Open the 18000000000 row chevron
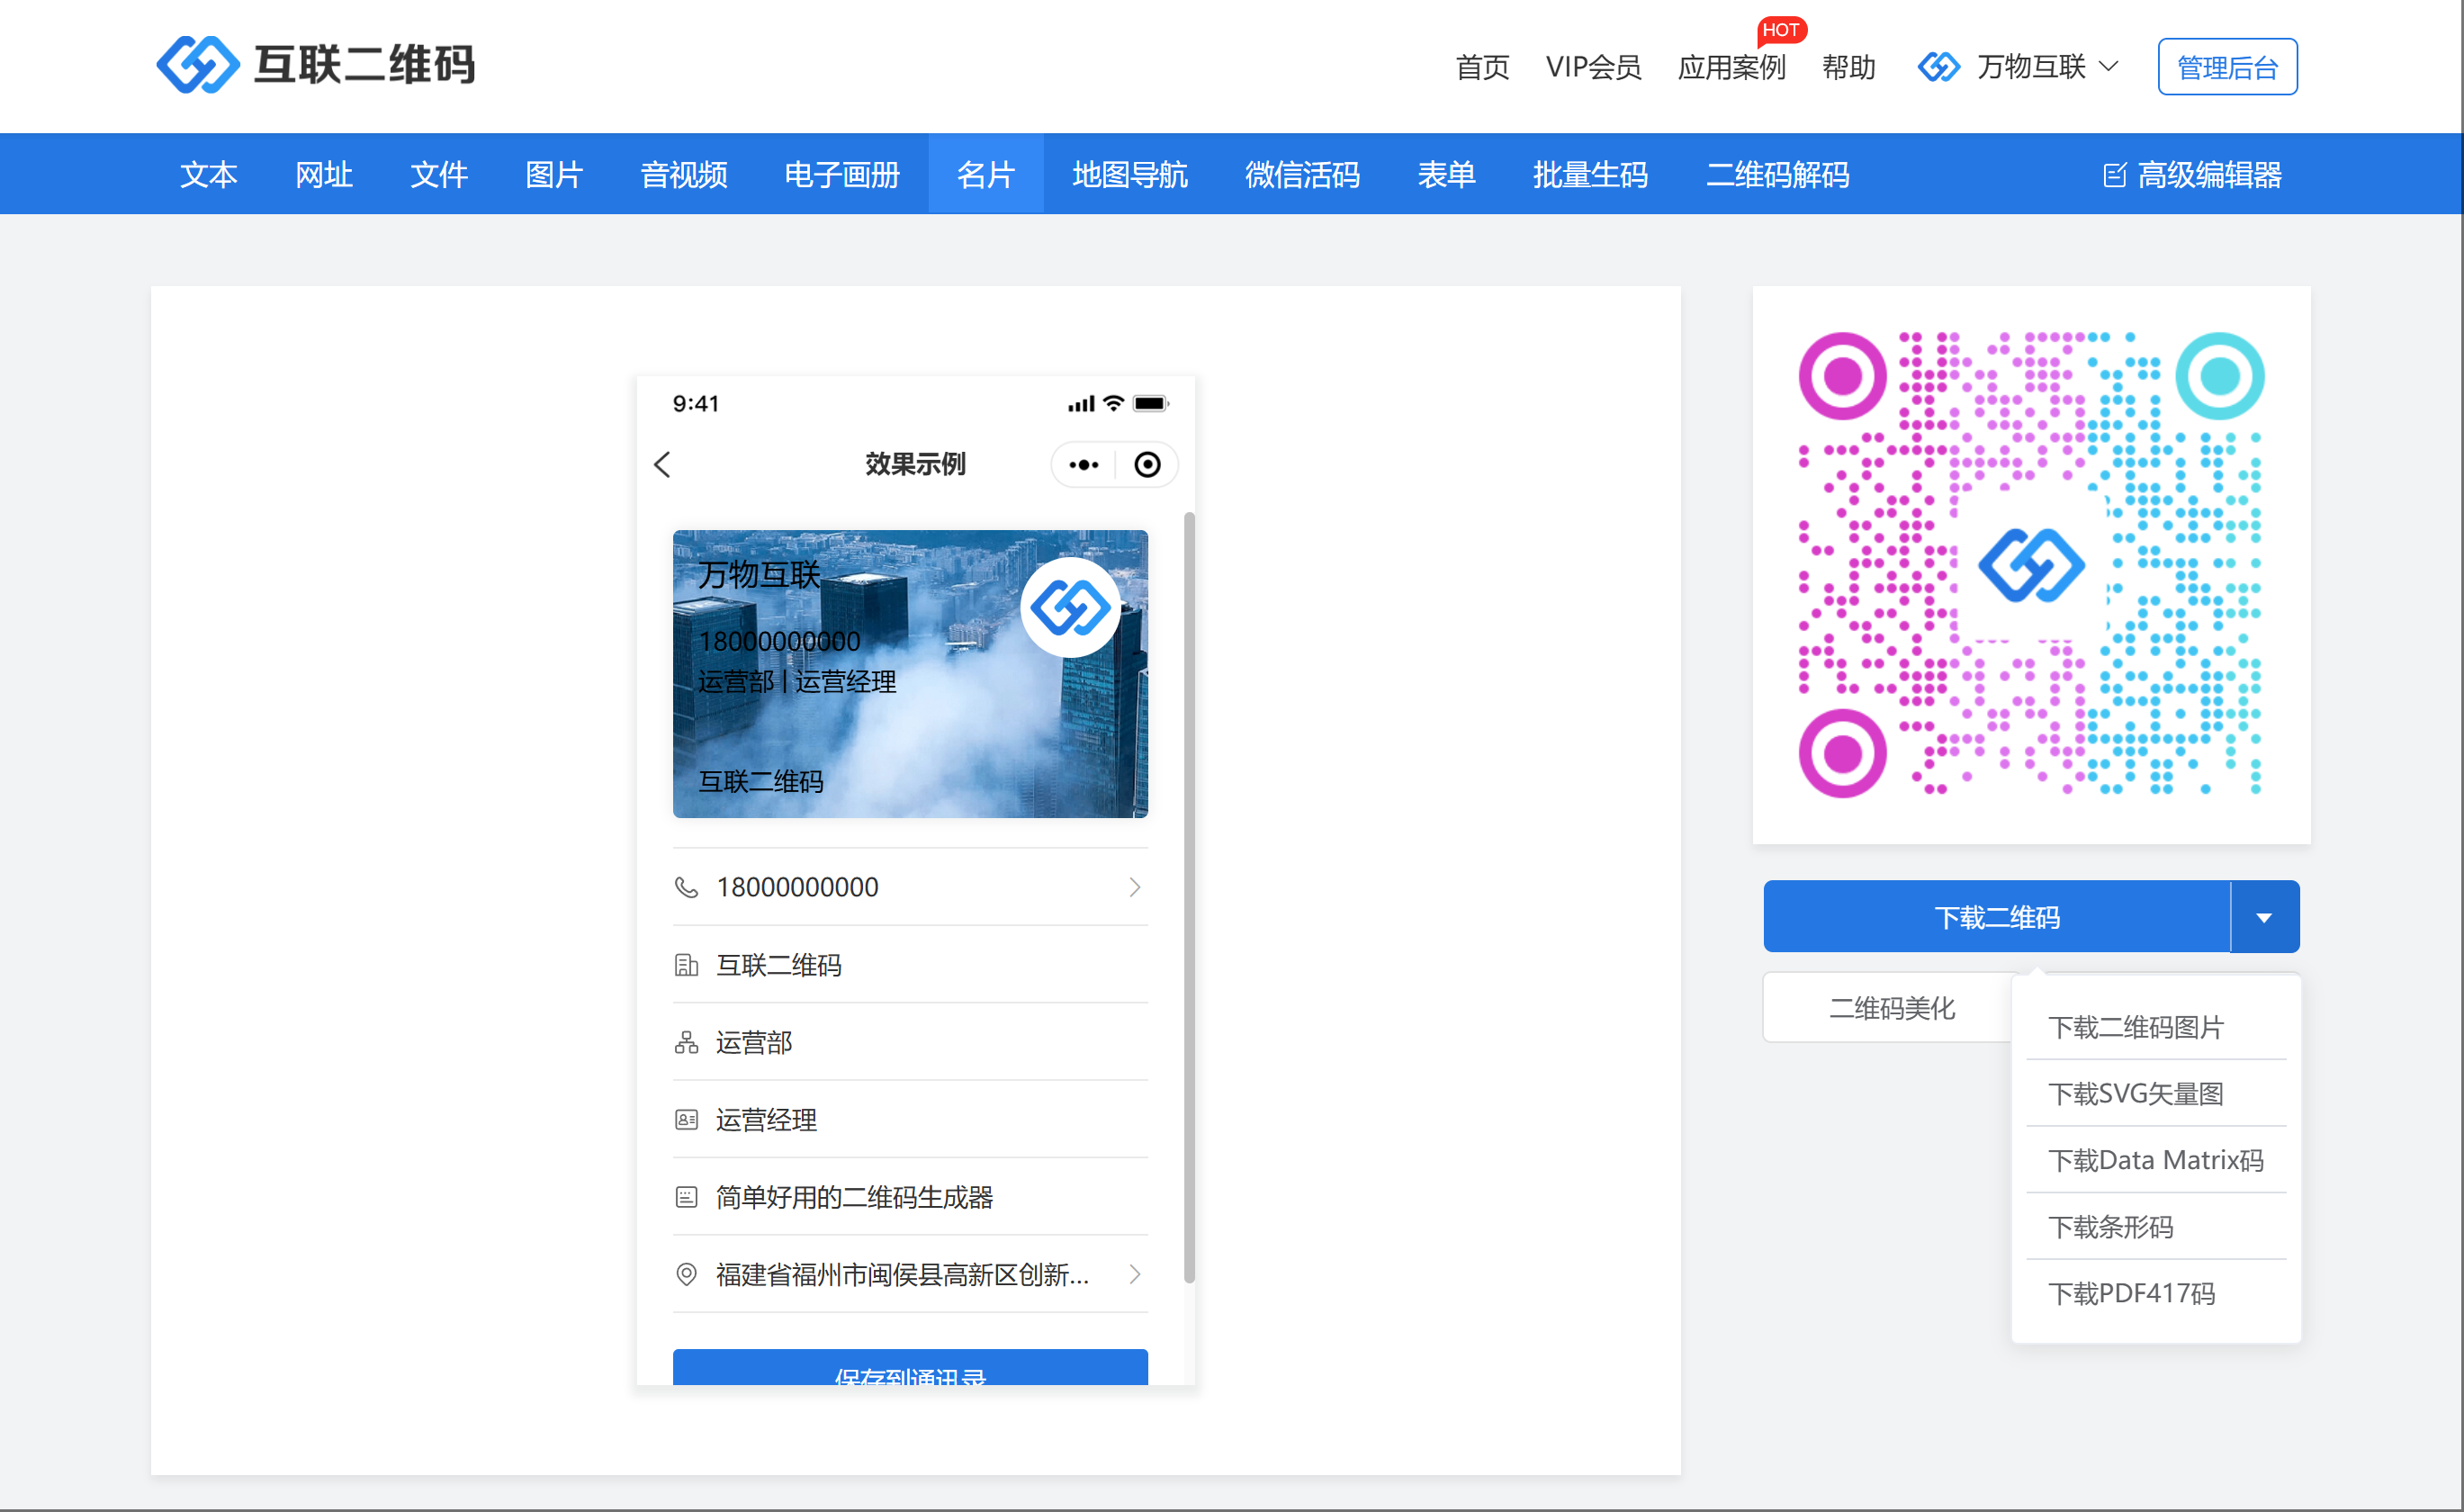 [1134, 887]
